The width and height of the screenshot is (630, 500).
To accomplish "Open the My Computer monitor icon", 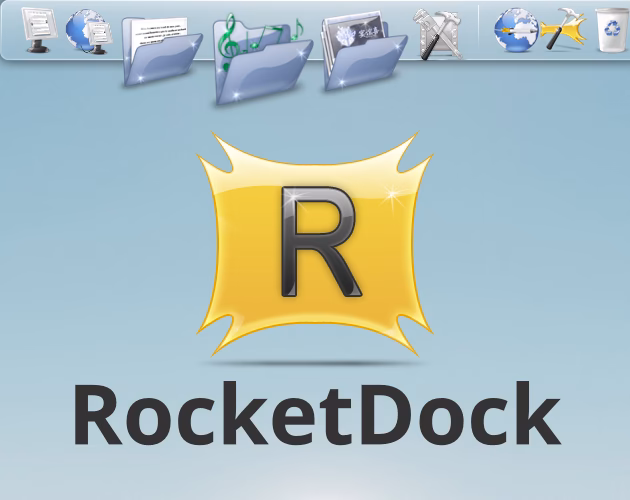I will (x=39, y=31).
